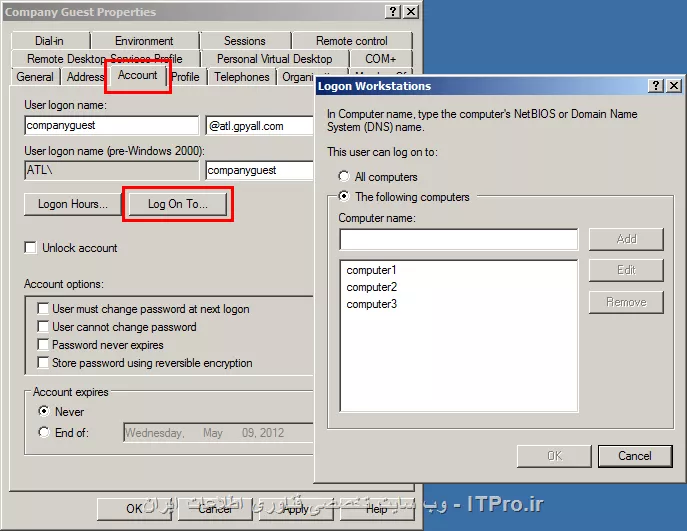The height and width of the screenshot is (531, 687).
Task: Open Remote Desktop Services Profile tab
Action: (105, 59)
